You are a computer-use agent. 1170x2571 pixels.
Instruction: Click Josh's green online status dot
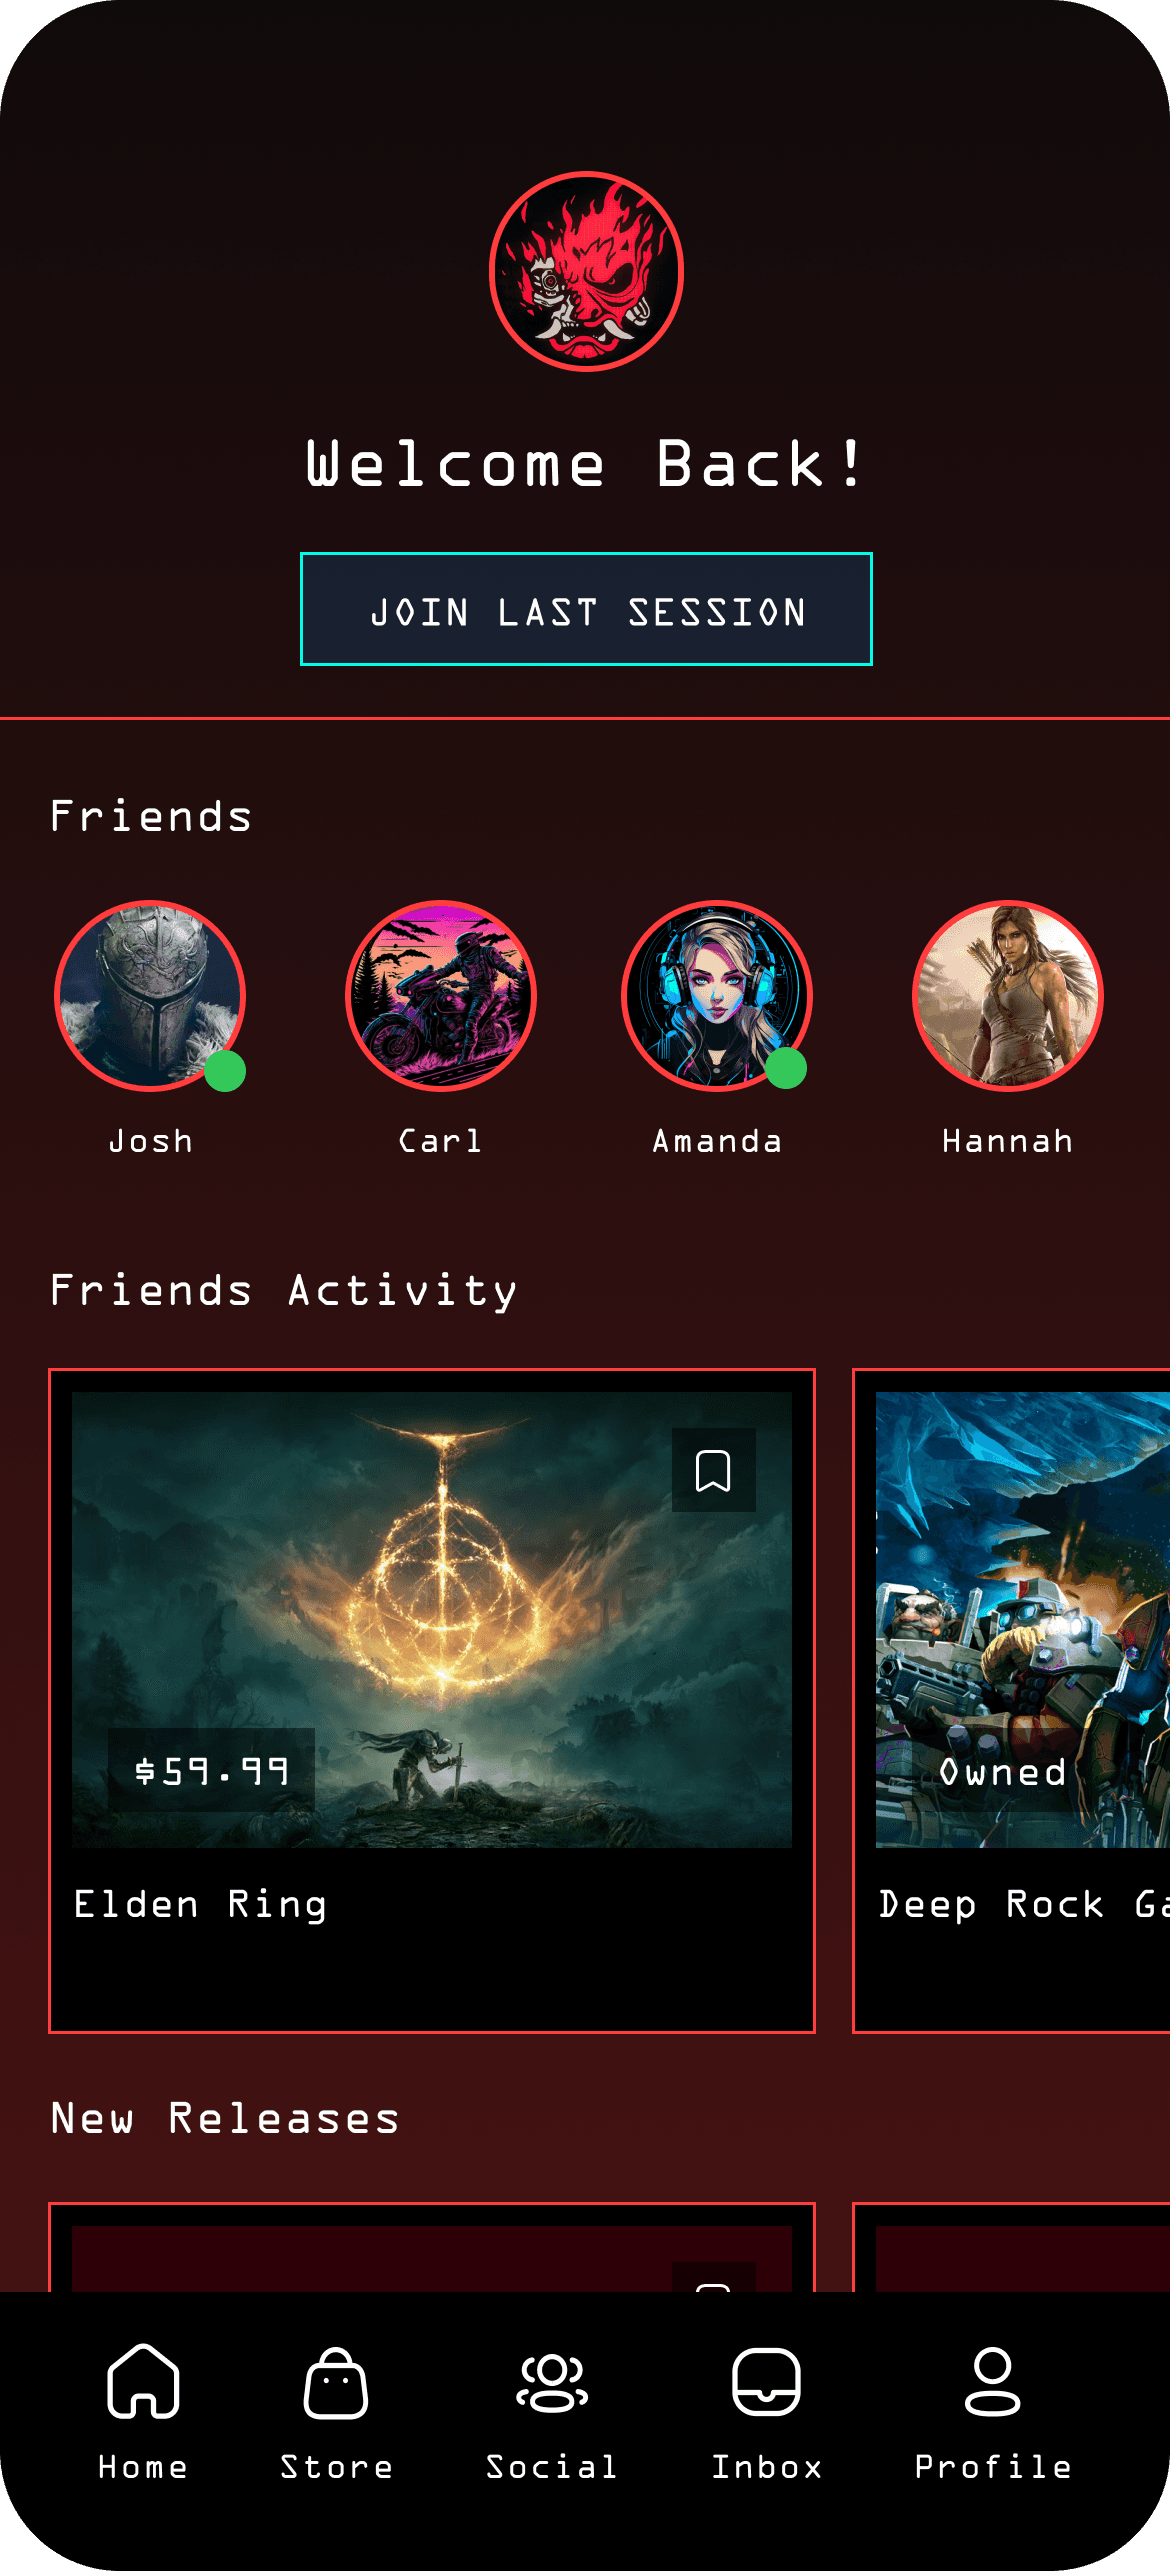tap(225, 1070)
